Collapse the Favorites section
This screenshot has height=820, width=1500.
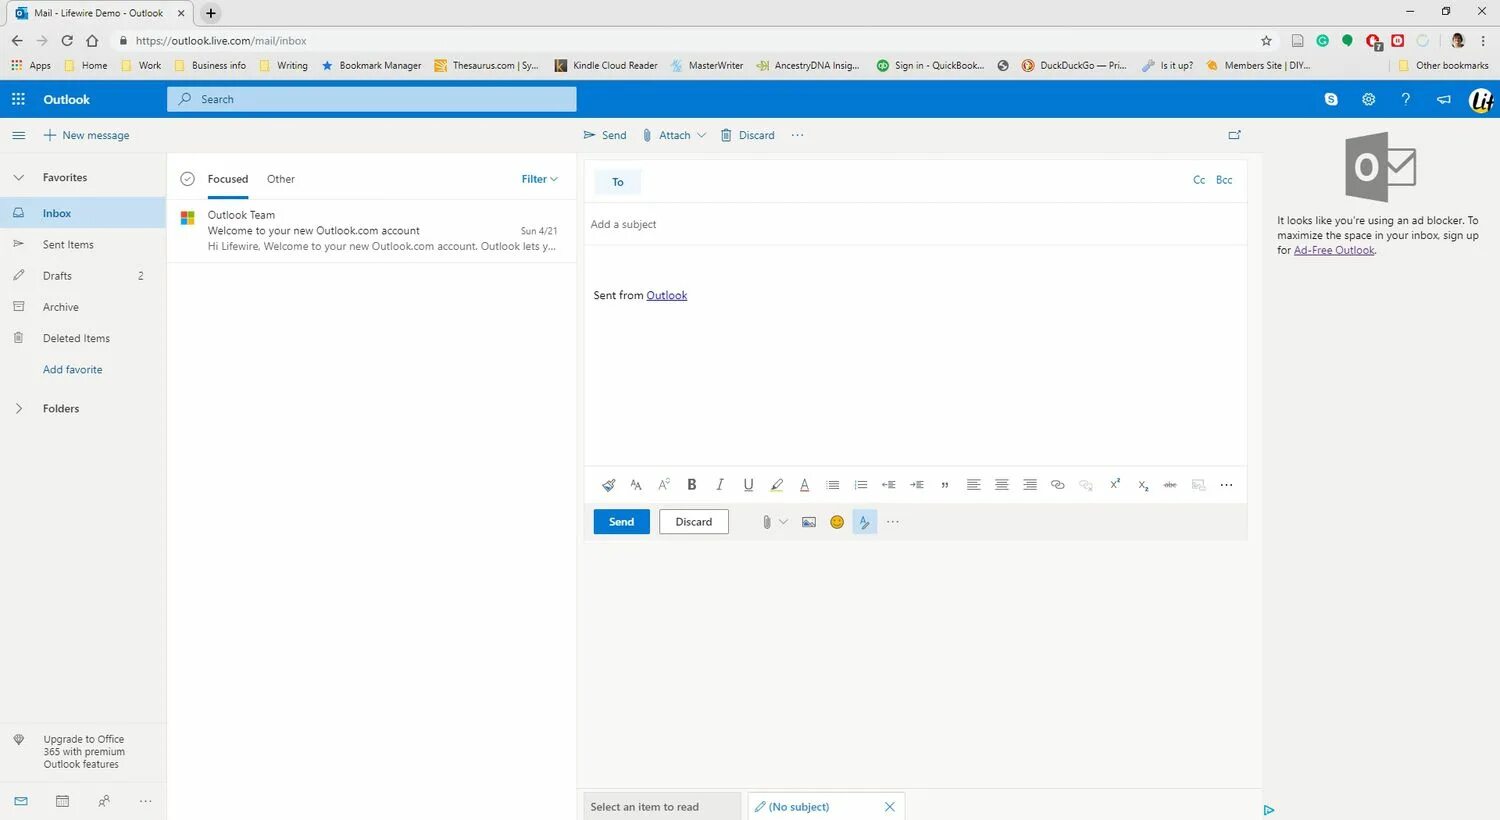[x=18, y=178]
